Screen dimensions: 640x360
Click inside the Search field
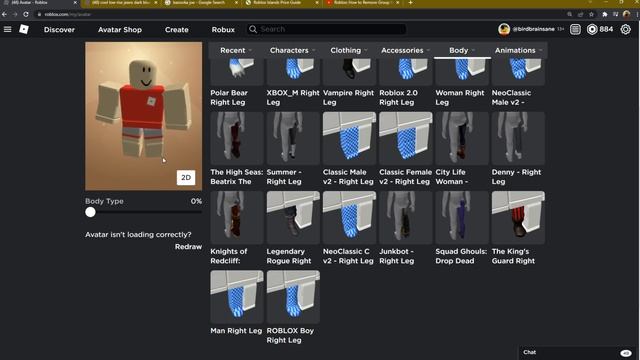[327, 29]
